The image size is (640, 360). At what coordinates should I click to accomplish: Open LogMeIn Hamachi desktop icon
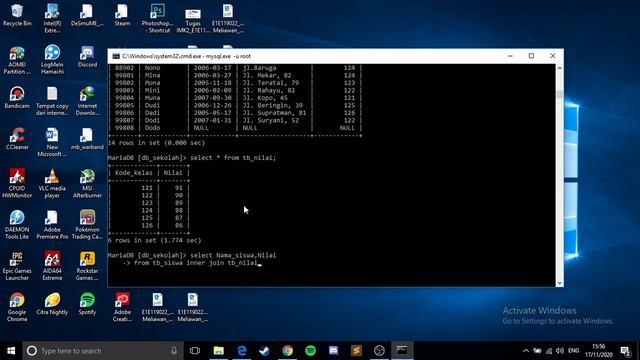(x=52, y=60)
